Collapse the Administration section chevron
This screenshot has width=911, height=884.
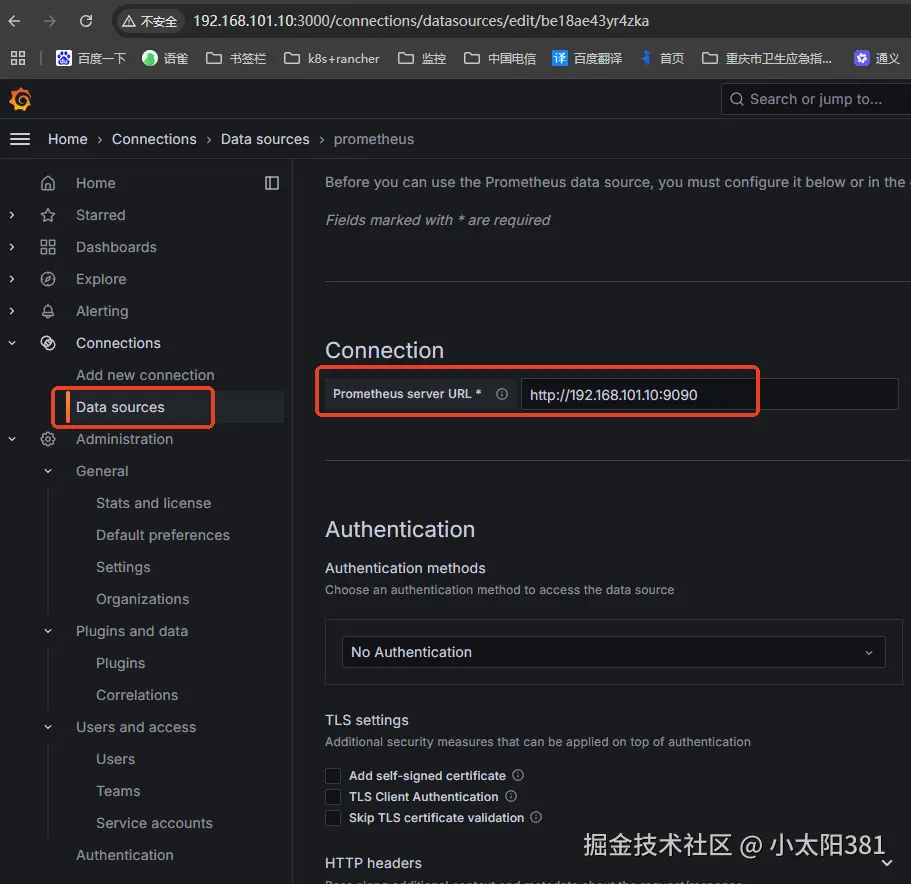[12, 439]
